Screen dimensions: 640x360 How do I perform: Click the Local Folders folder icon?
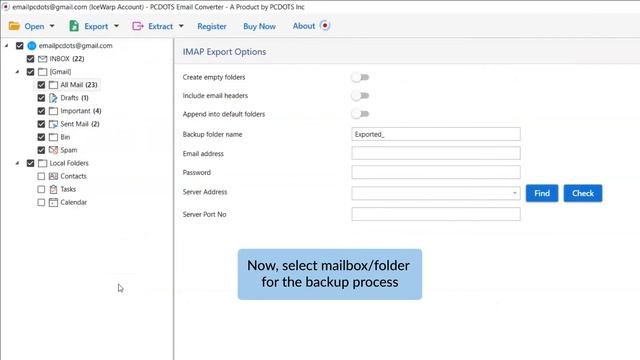[x=42, y=163]
